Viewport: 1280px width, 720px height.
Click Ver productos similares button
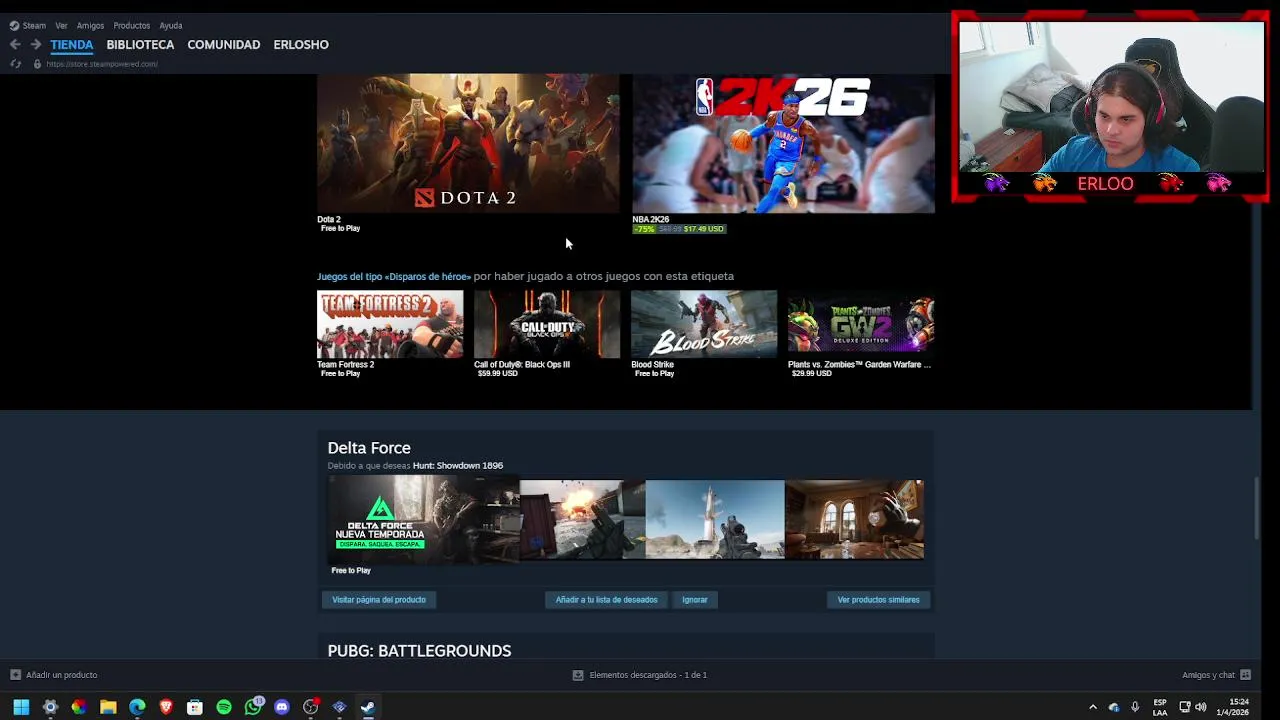878,600
